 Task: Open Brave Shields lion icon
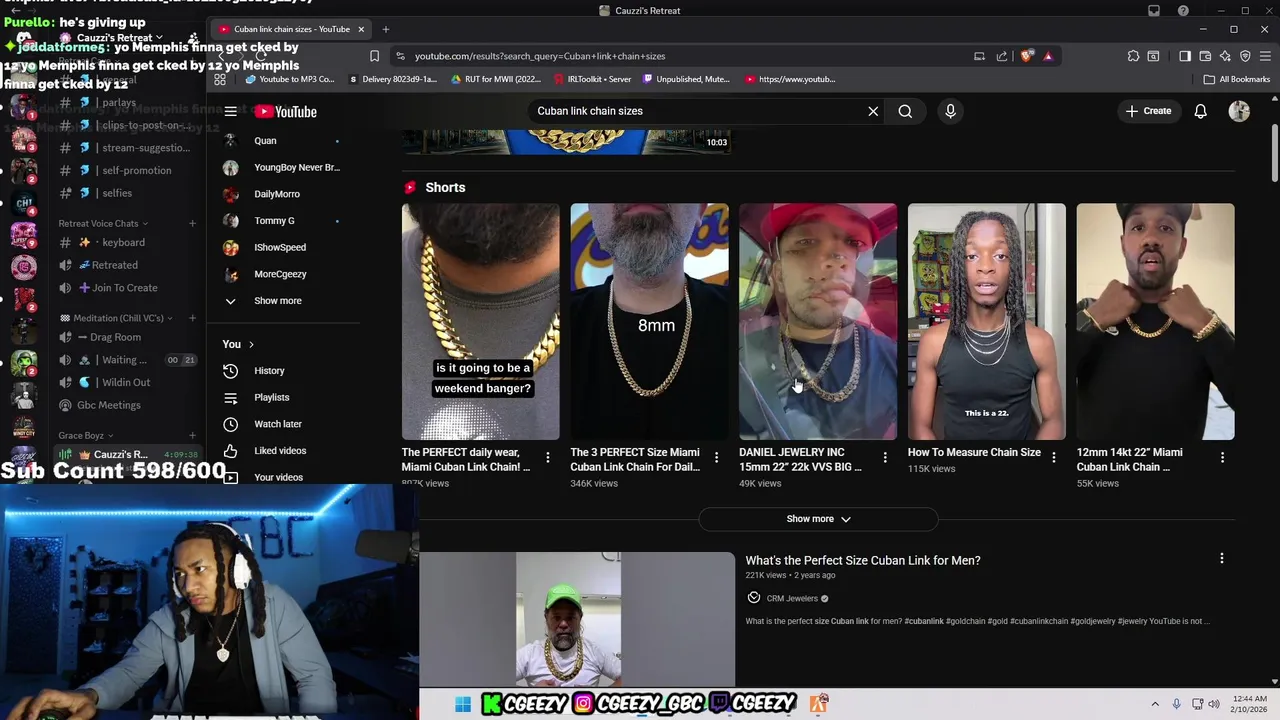point(1027,56)
